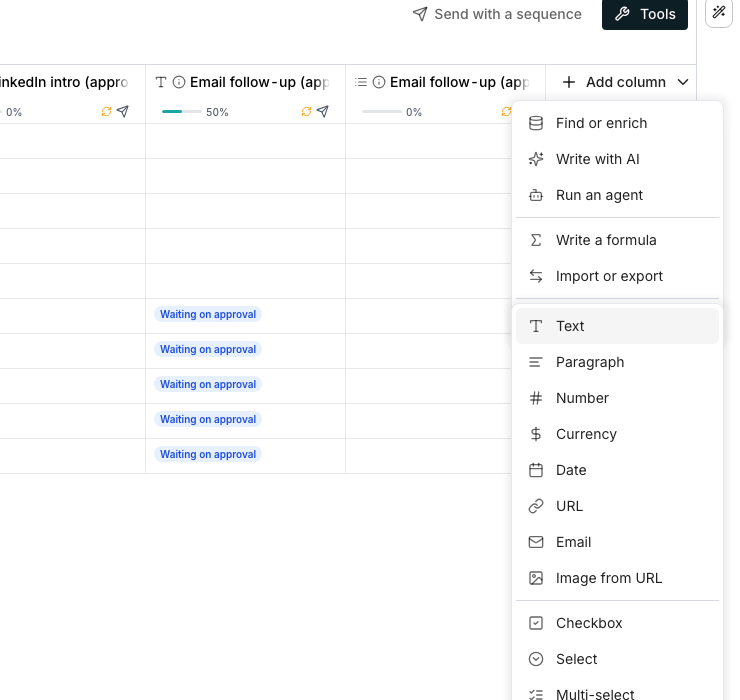The image size is (740, 700).
Task: Click info icon on text Email follow-up header
Action: tap(179, 82)
